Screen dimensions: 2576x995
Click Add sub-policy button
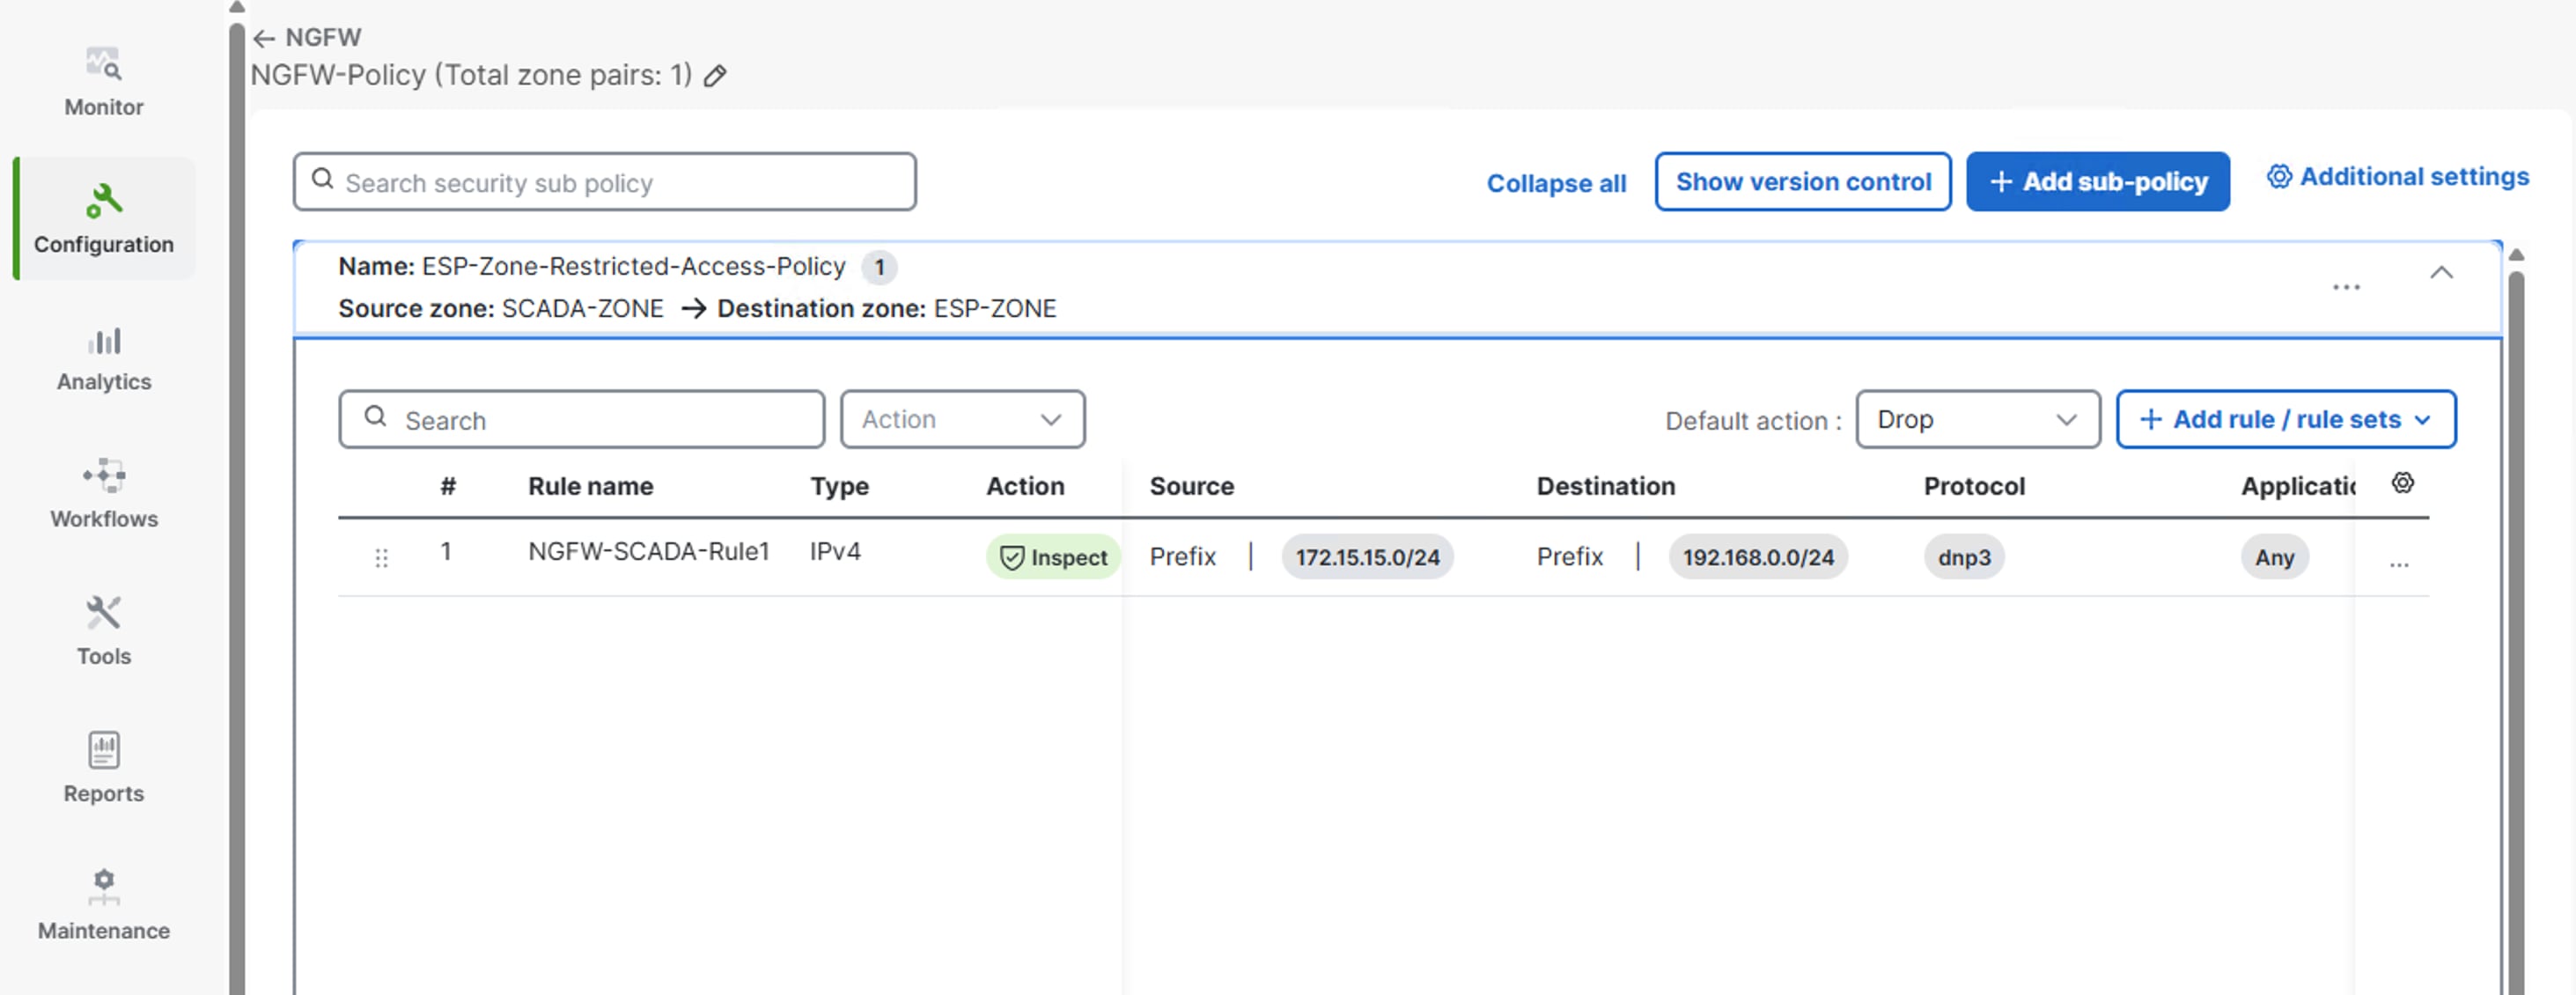(x=2097, y=182)
